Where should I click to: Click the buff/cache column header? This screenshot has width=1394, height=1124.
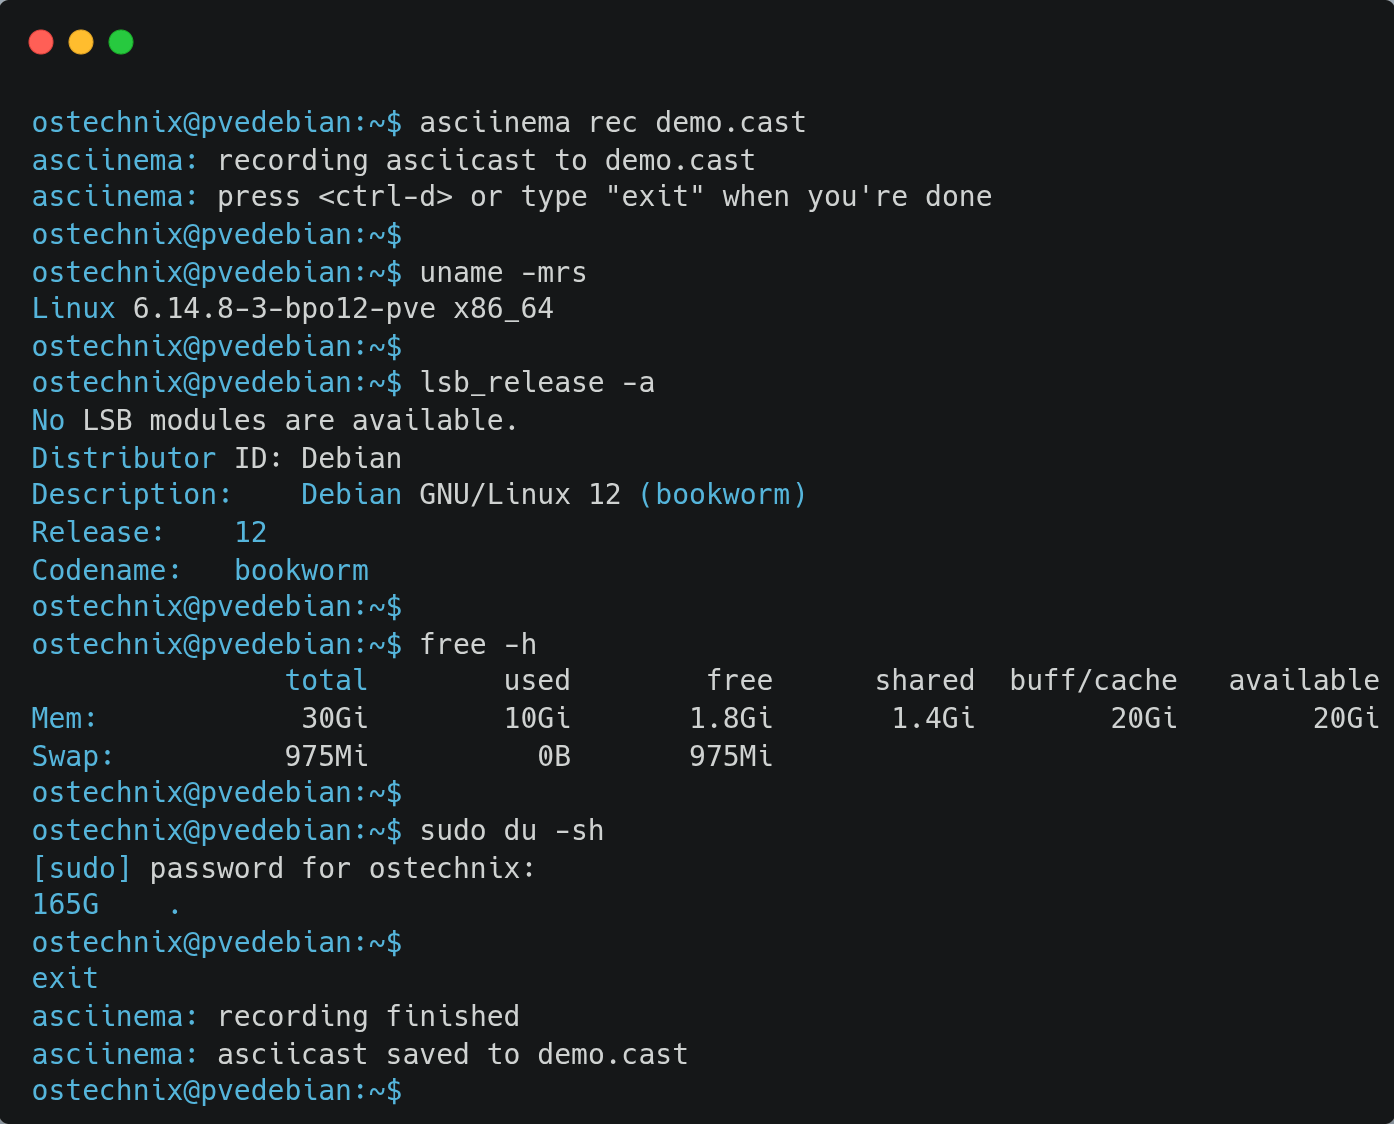click(x=1093, y=680)
